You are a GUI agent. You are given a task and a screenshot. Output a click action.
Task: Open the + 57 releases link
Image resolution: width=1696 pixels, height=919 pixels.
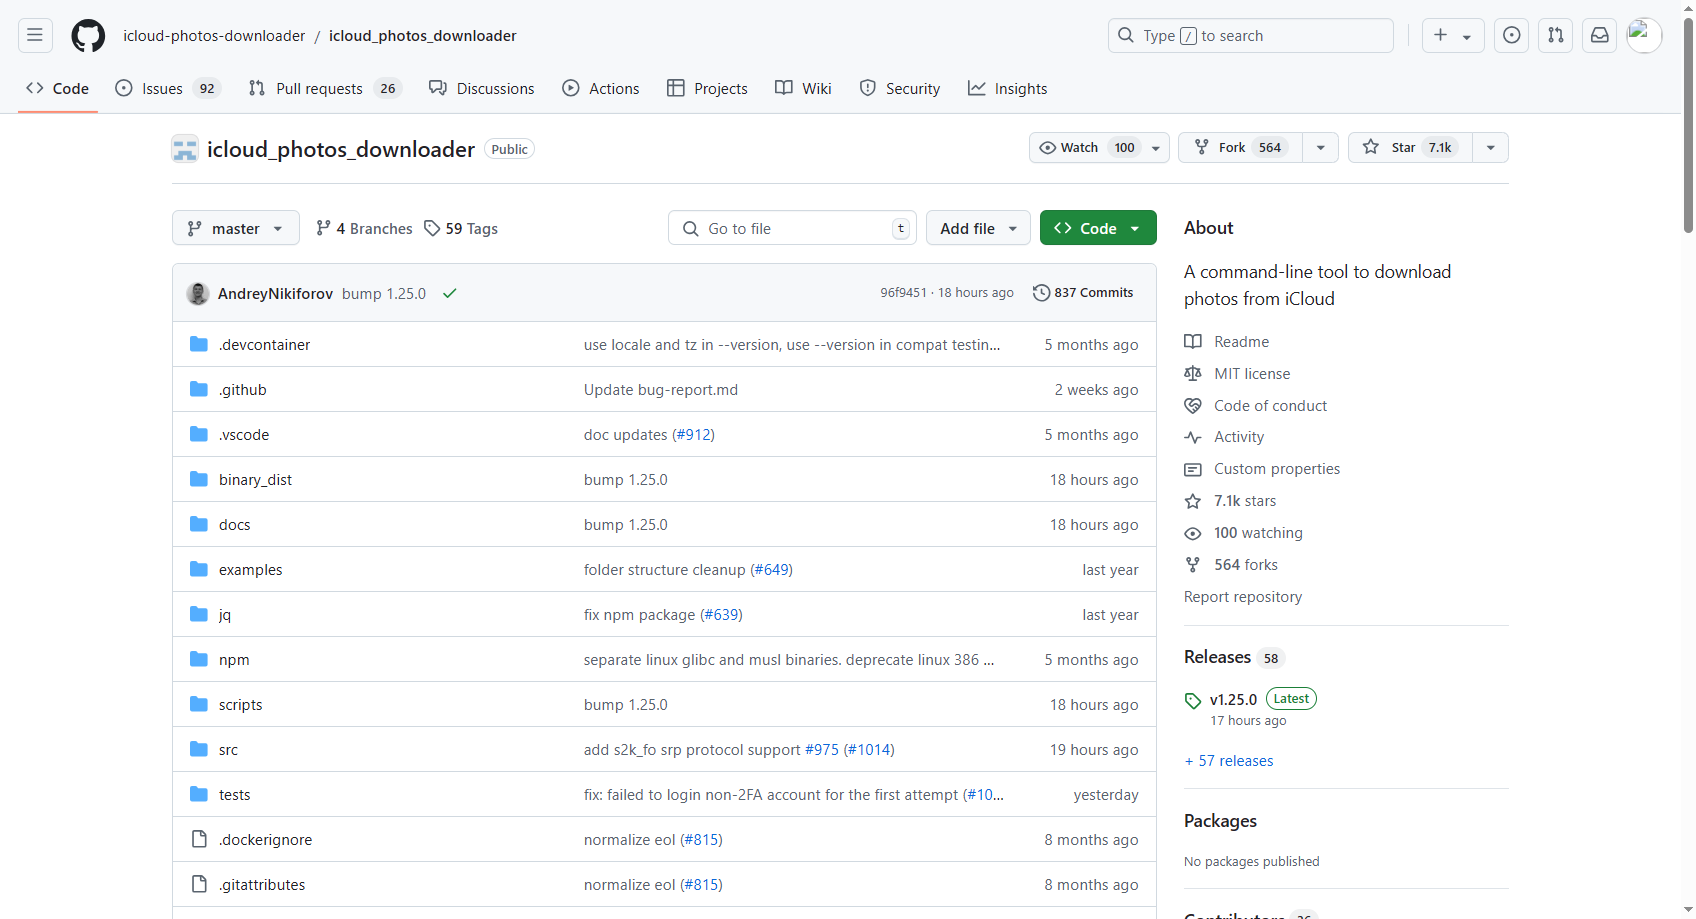click(1229, 761)
